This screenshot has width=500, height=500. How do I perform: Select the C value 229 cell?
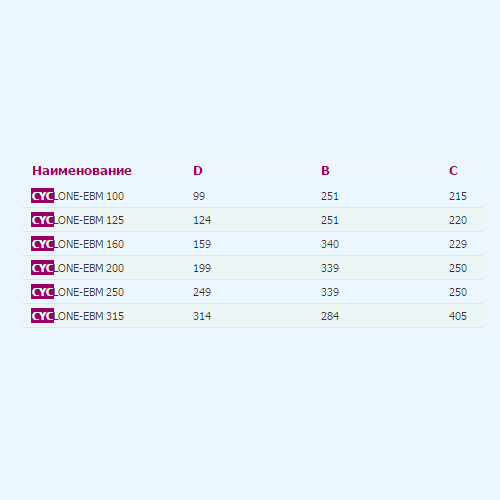coord(458,244)
